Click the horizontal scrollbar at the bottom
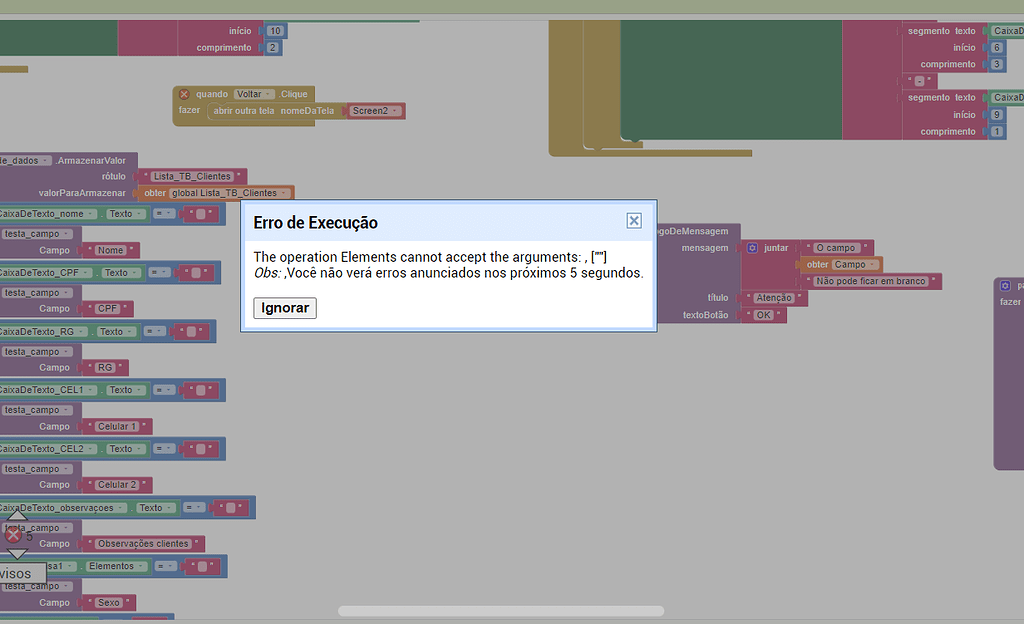 click(500, 610)
